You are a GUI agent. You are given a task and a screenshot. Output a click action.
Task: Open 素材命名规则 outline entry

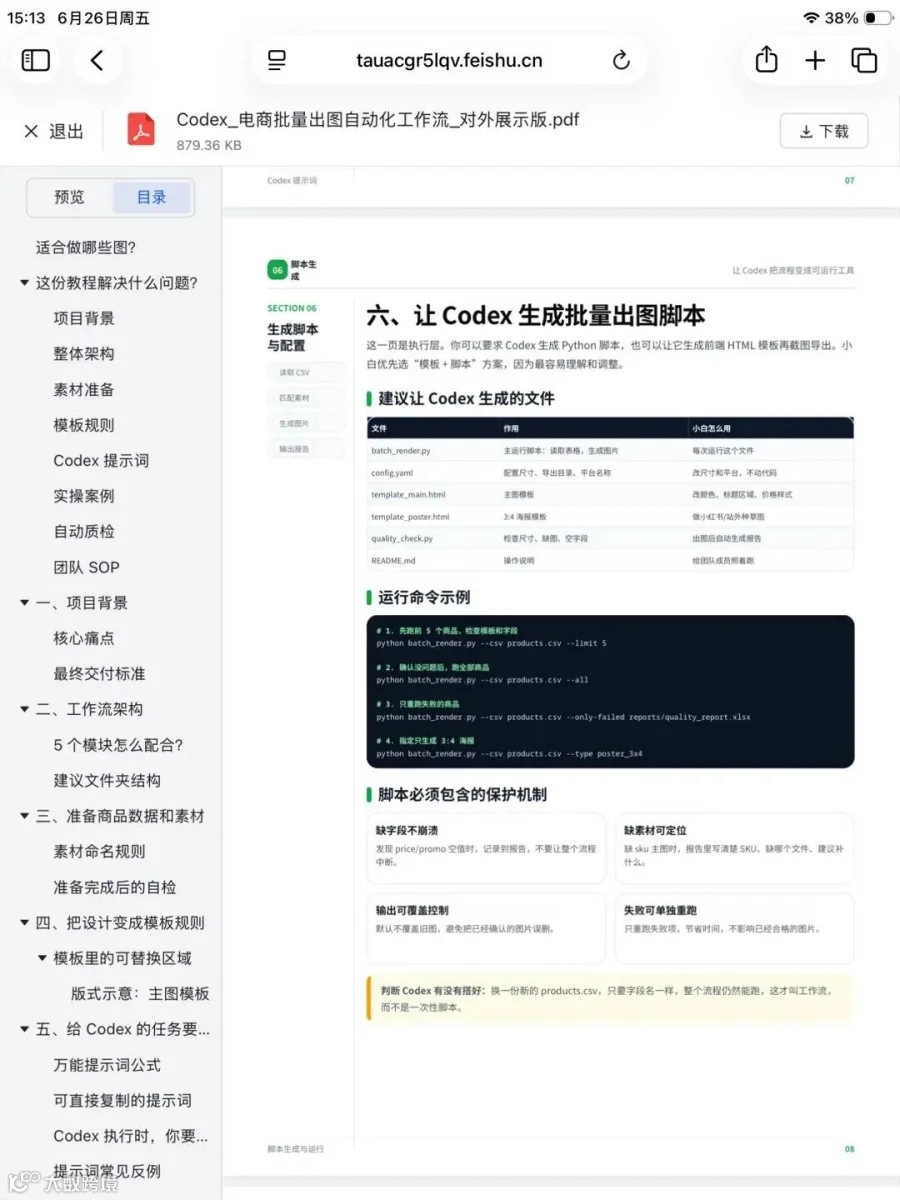tap(100, 851)
